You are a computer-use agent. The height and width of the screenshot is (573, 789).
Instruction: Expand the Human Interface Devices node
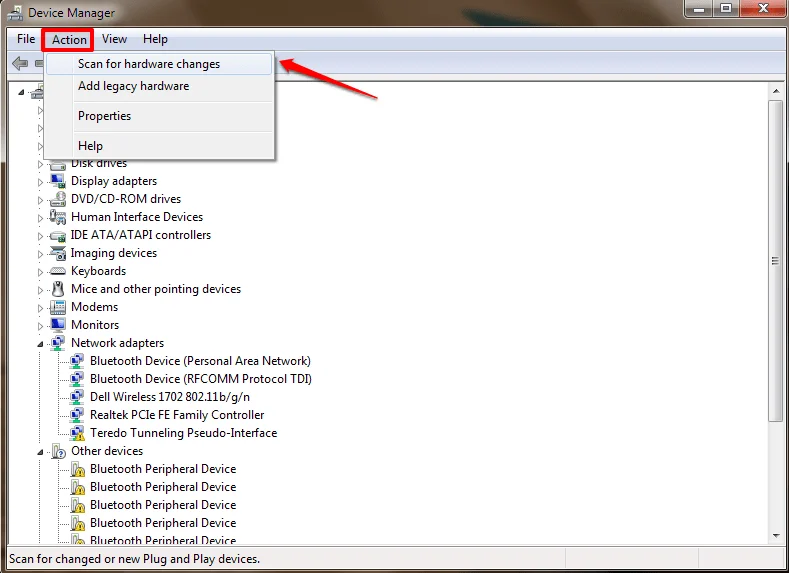40,218
